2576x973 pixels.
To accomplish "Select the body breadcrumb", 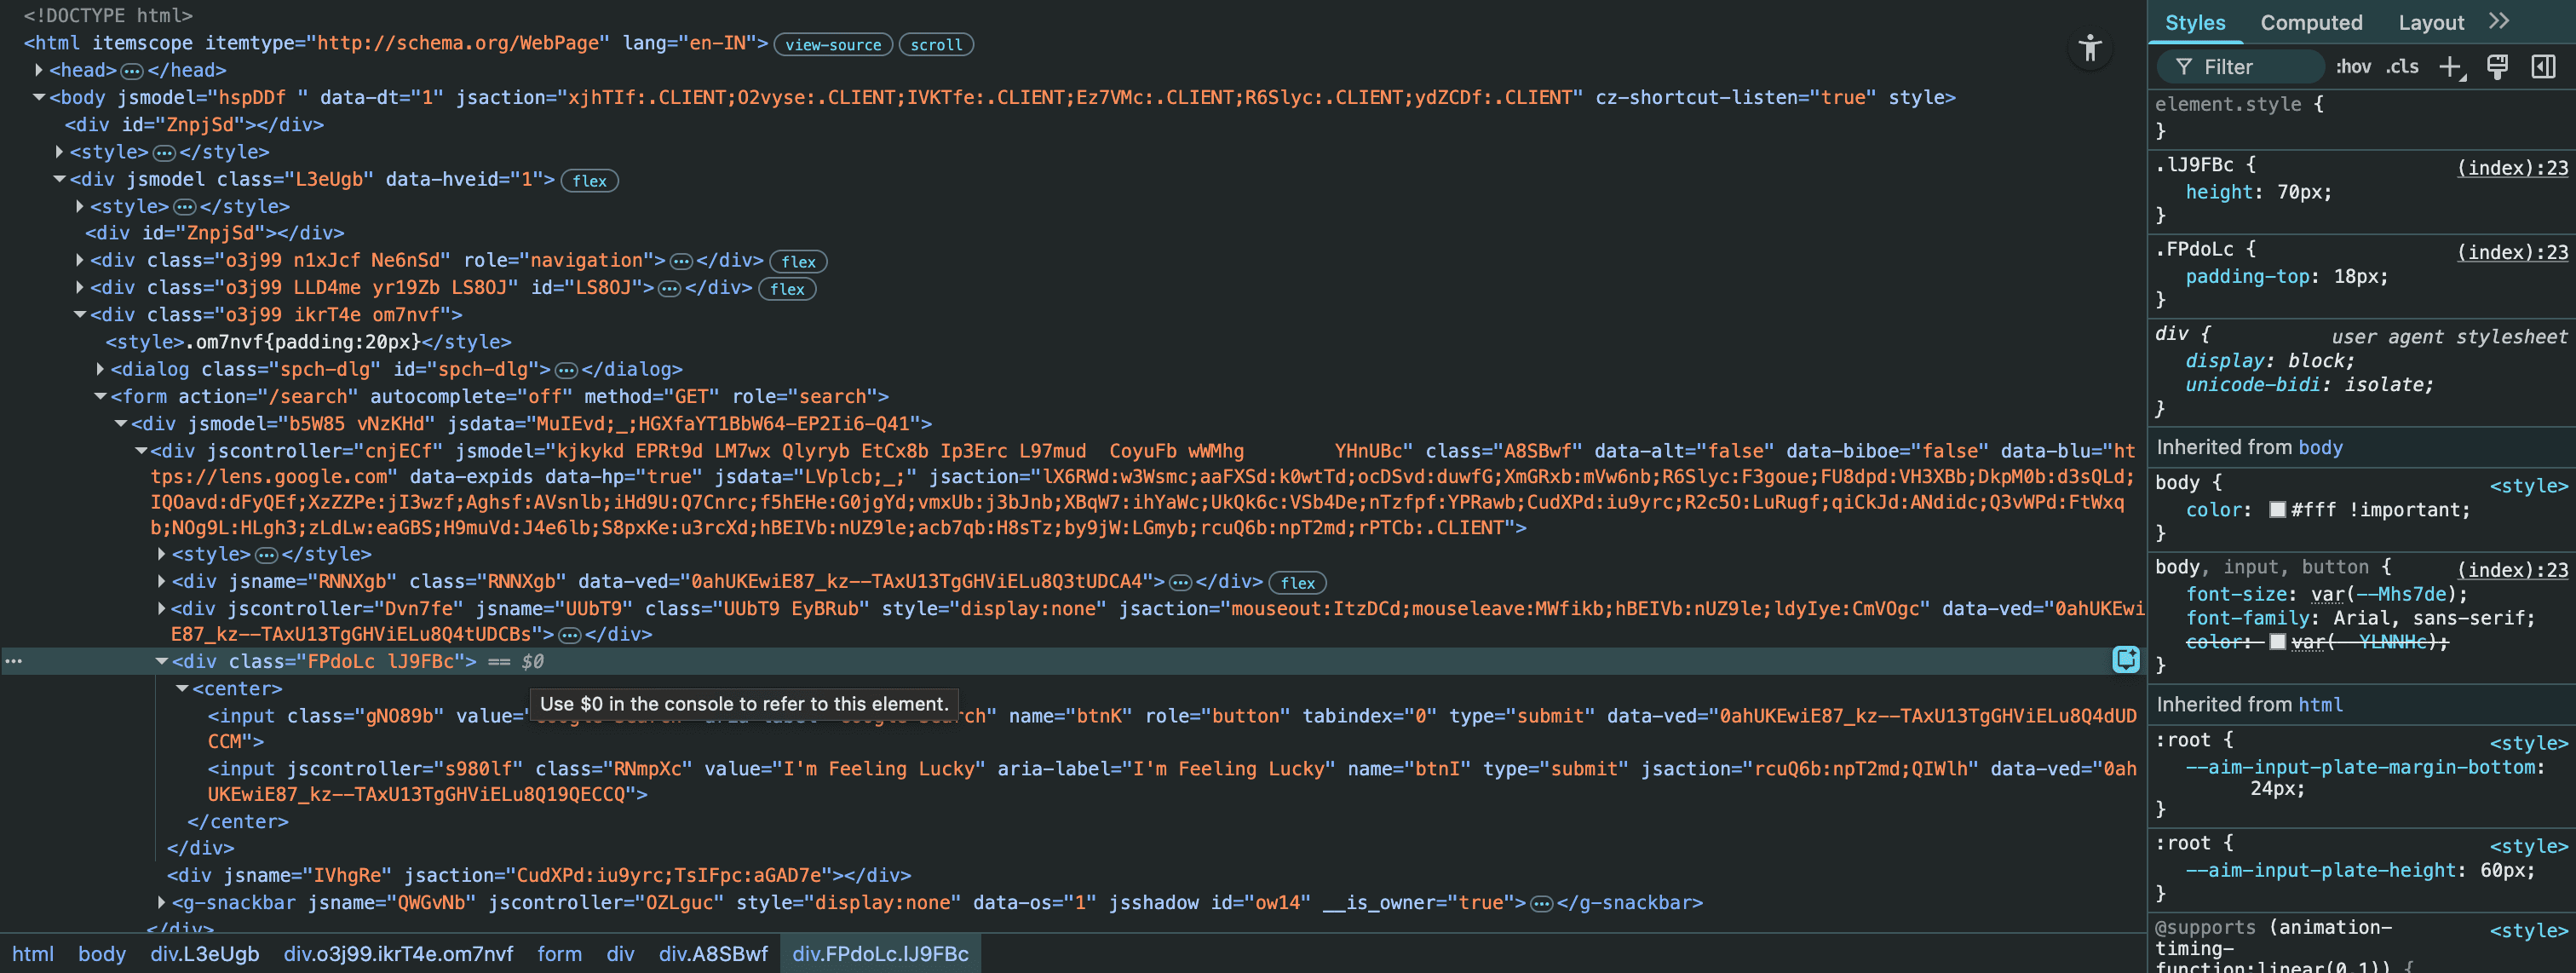I will pos(102,954).
